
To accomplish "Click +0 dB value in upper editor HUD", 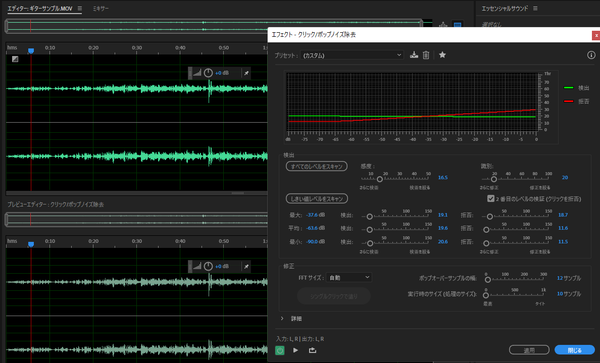I will point(222,73).
